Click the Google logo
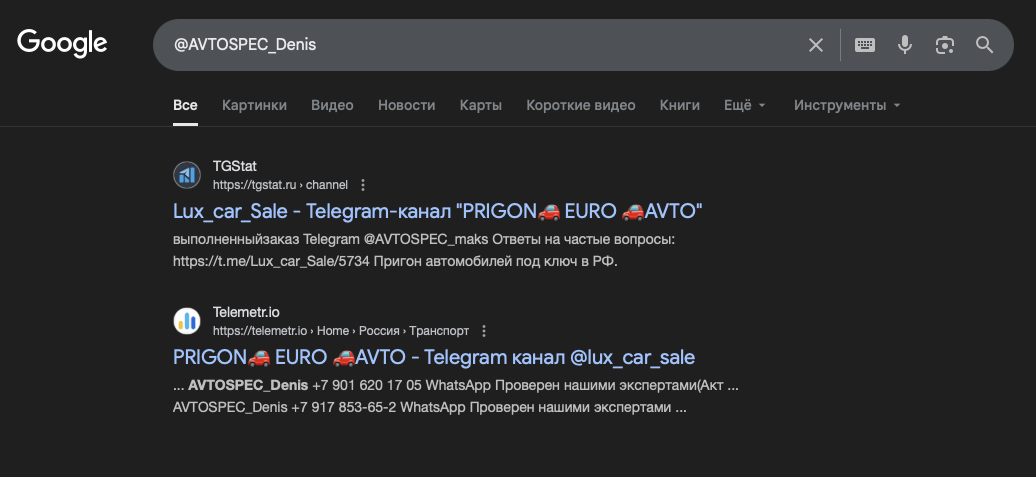The width and height of the screenshot is (1036, 477). [x=62, y=44]
